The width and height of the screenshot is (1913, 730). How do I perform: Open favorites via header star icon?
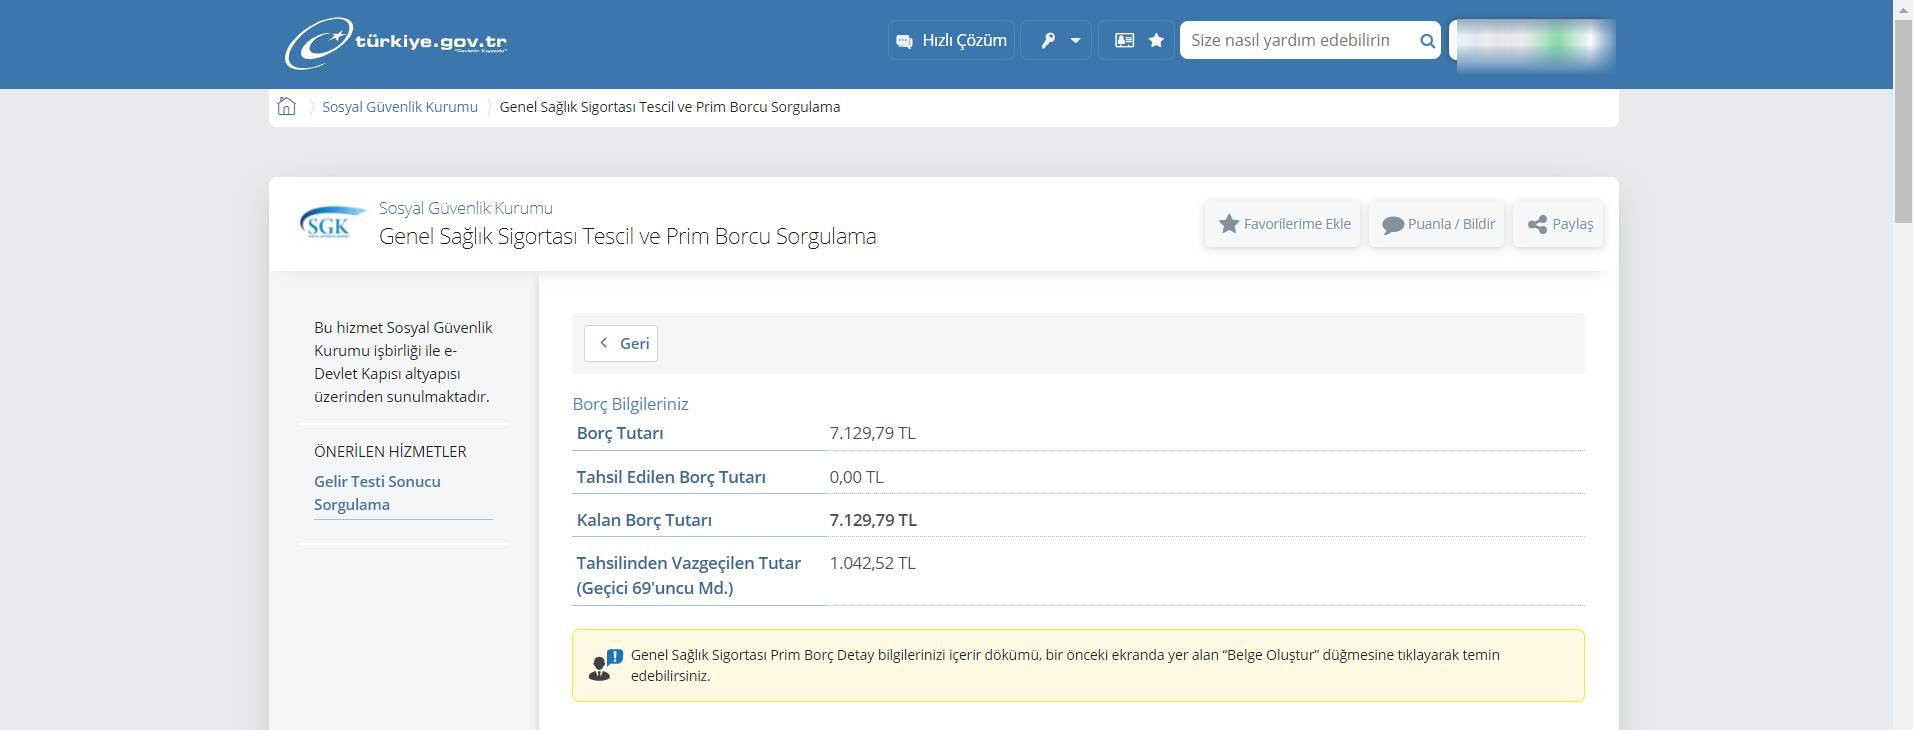[x=1156, y=41]
